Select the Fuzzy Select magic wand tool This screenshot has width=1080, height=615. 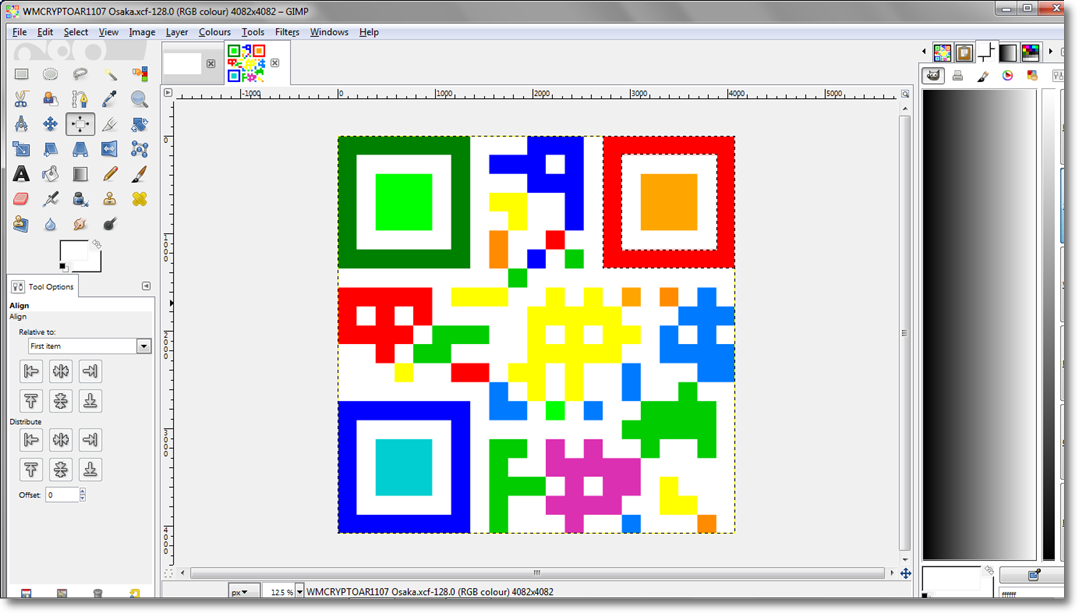pos(110,74)
